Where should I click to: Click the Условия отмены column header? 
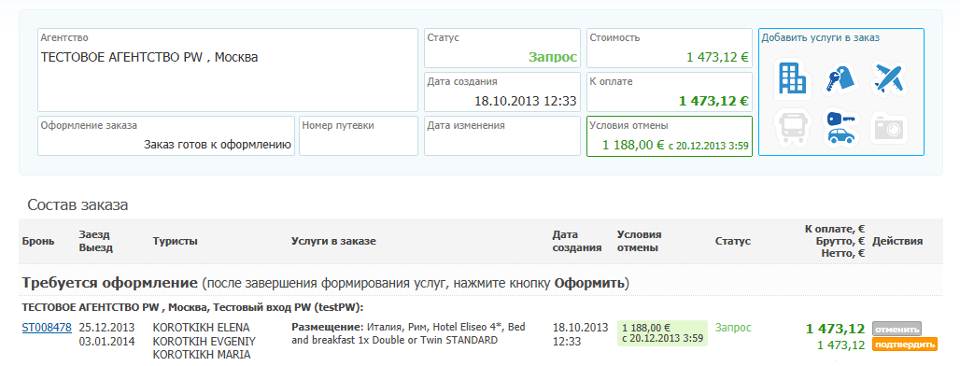coord(639,241)
